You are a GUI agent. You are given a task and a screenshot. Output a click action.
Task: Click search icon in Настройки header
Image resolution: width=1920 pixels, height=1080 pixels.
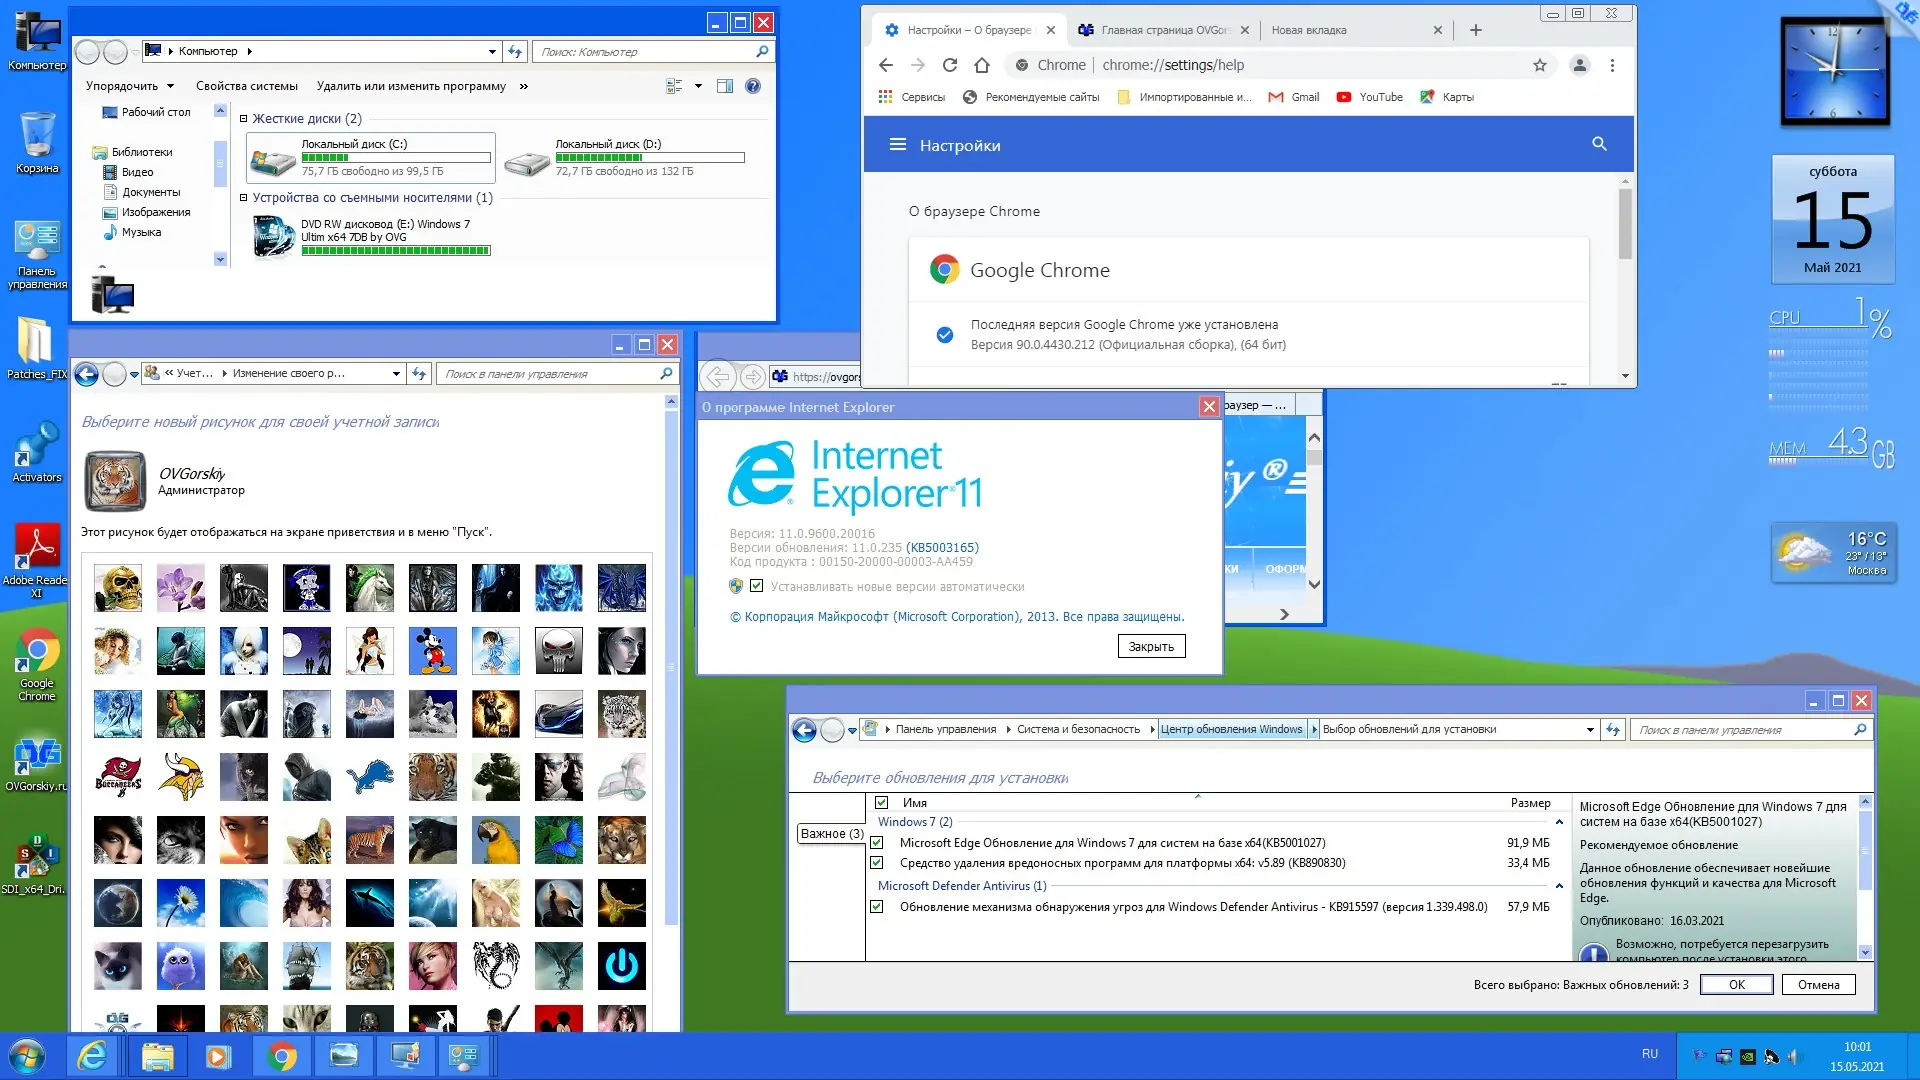tap(1599, 144)
